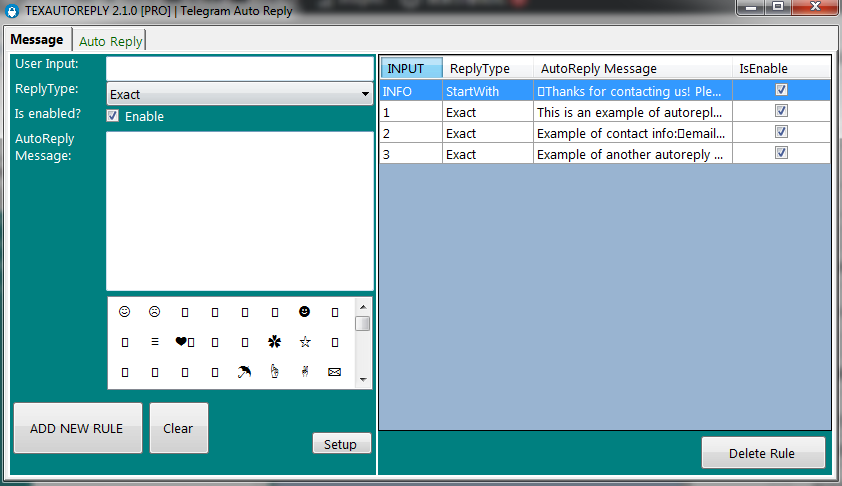The height and width of the screenshot is (486, 842).
Task: Select INPUT cell of rule 2
Action: [x=411, y=133]
